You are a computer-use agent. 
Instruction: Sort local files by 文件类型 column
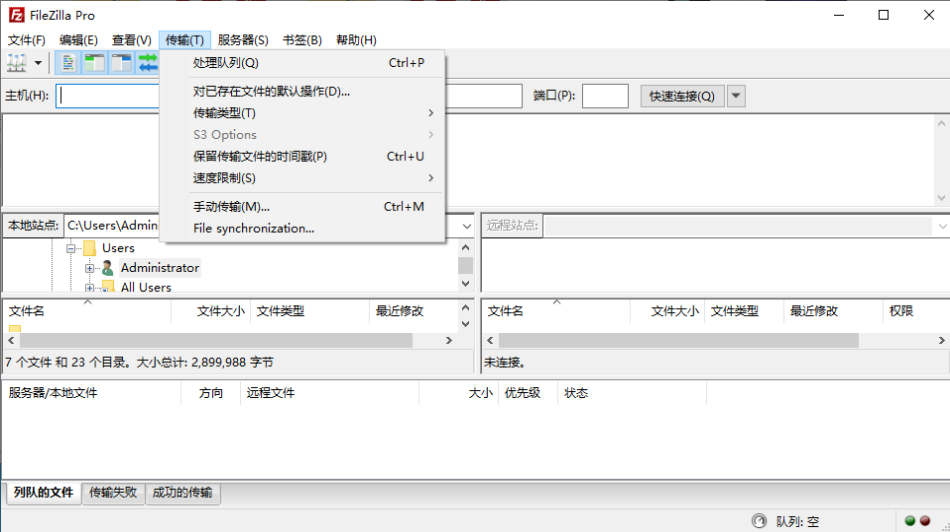pos(310,311)
